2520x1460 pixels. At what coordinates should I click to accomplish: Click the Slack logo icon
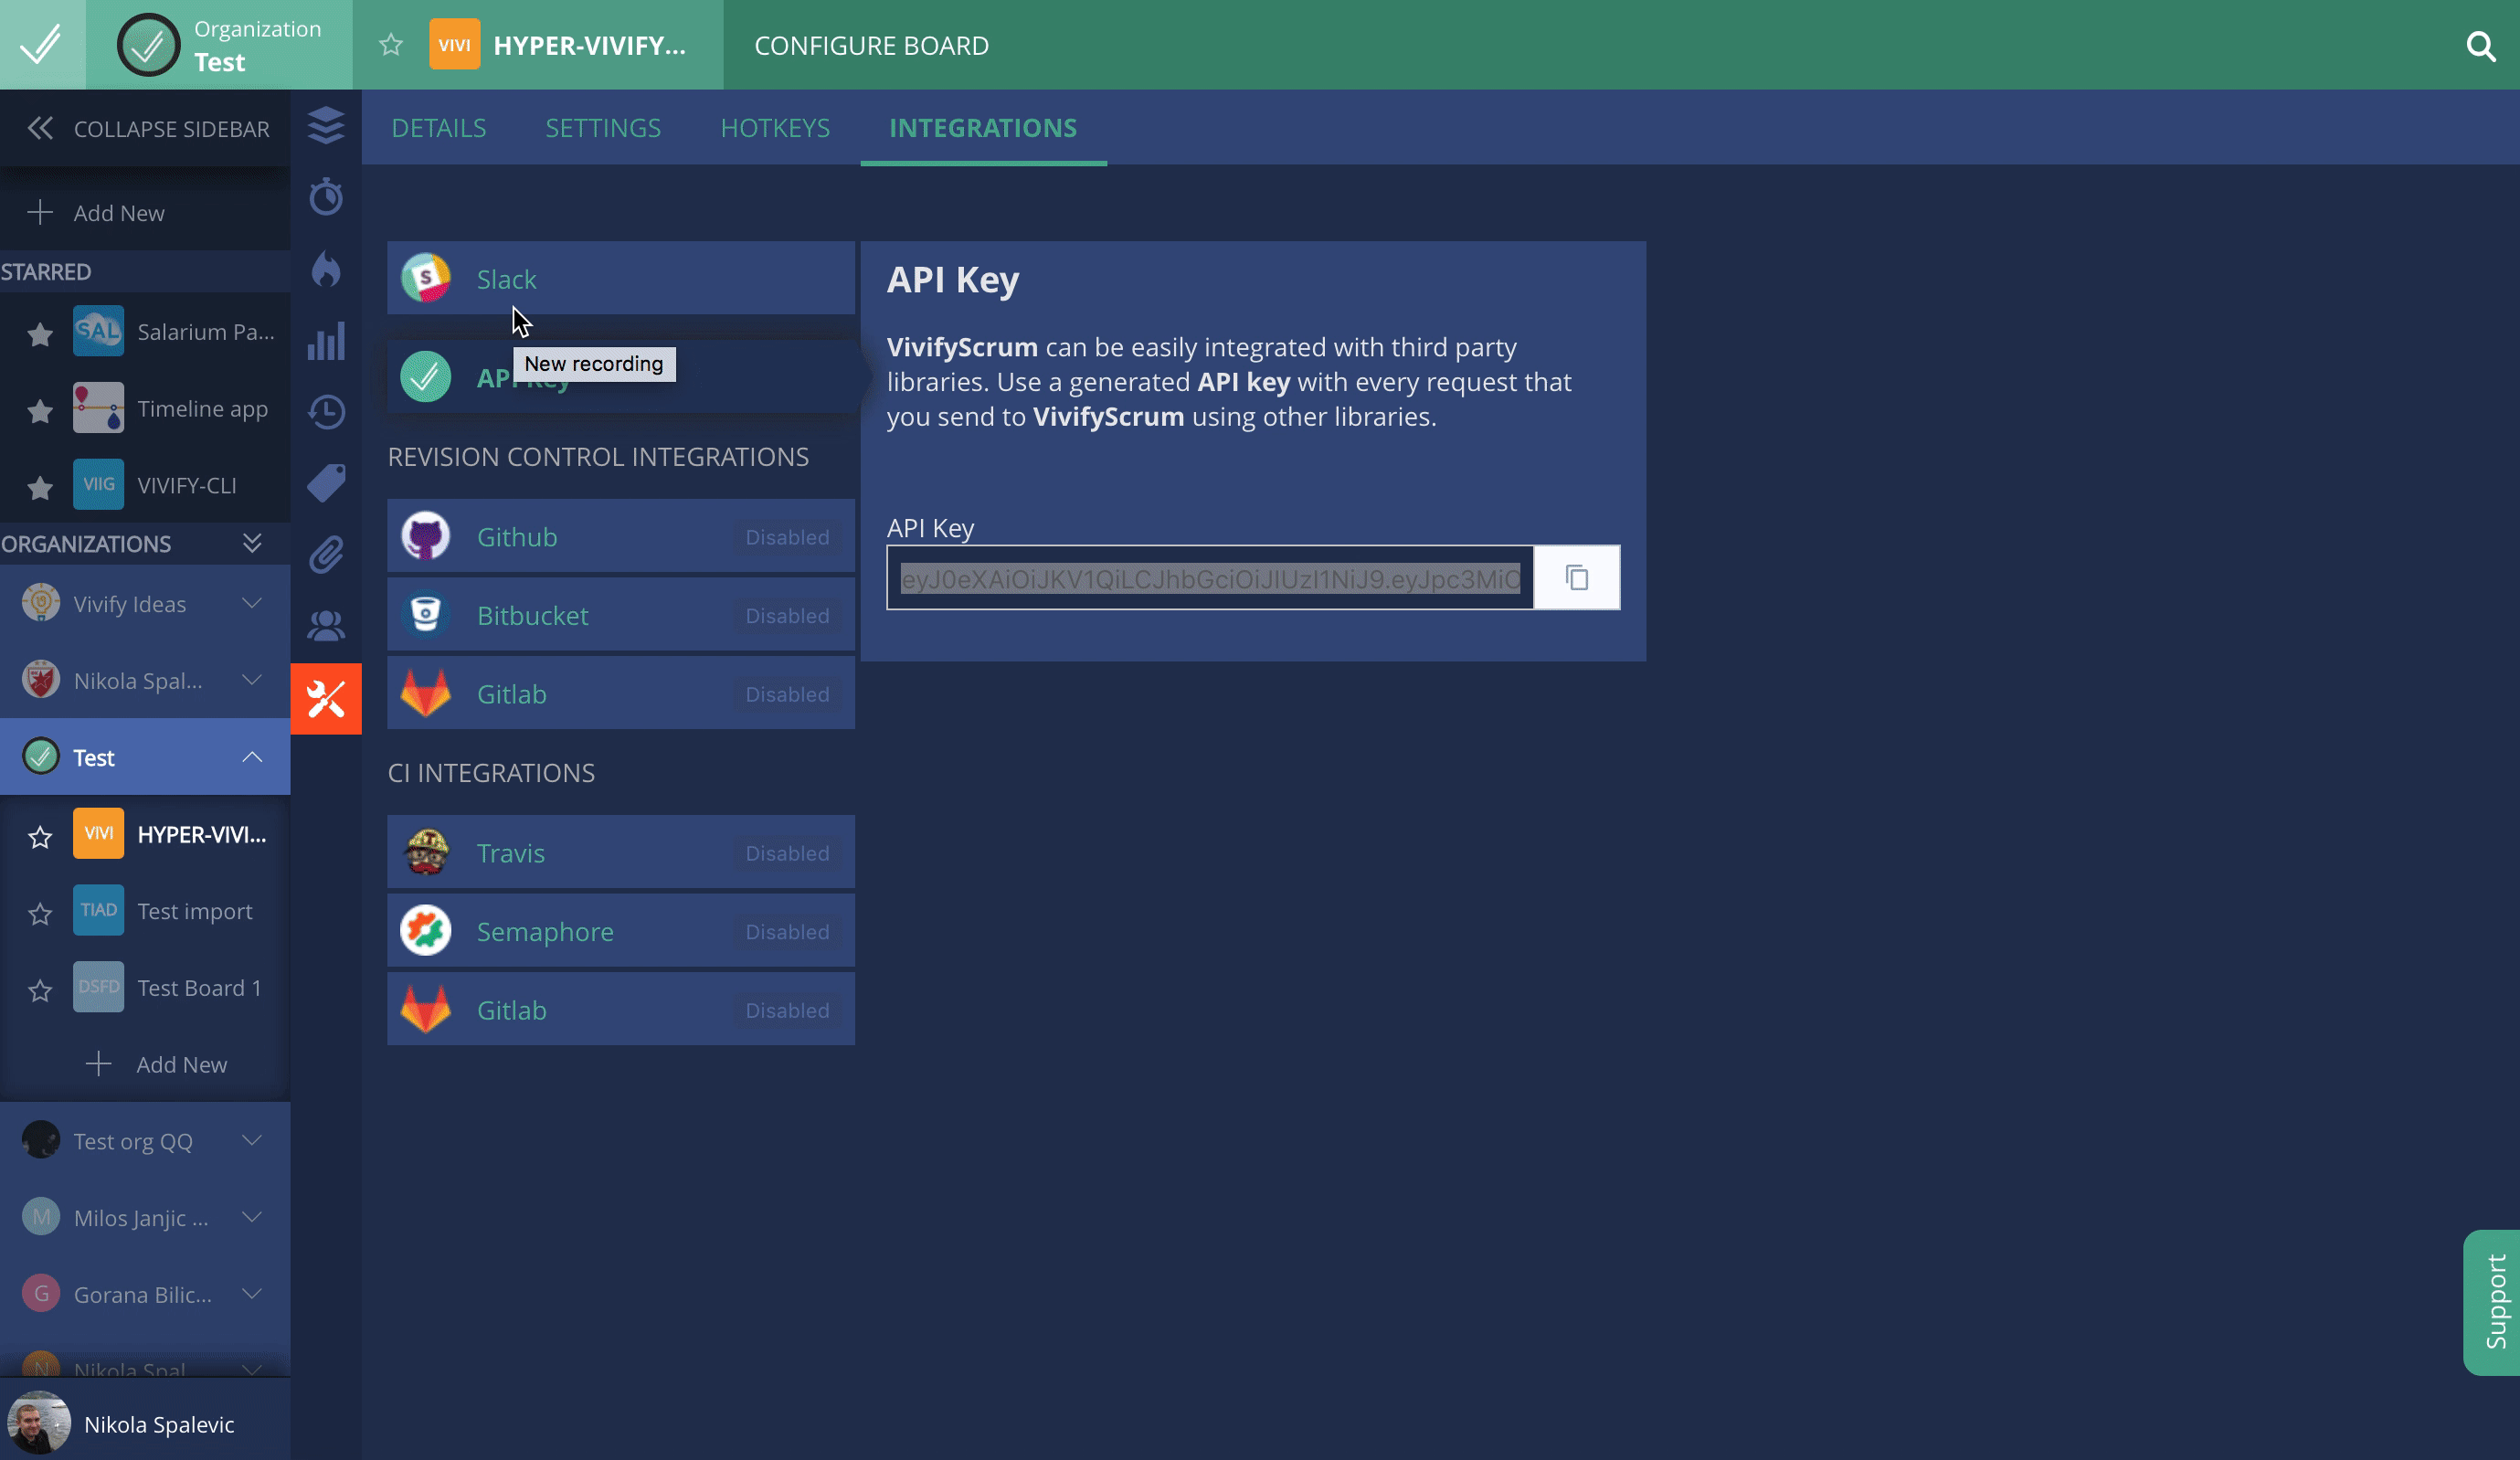pyautogui.click(x=426, y=278)
